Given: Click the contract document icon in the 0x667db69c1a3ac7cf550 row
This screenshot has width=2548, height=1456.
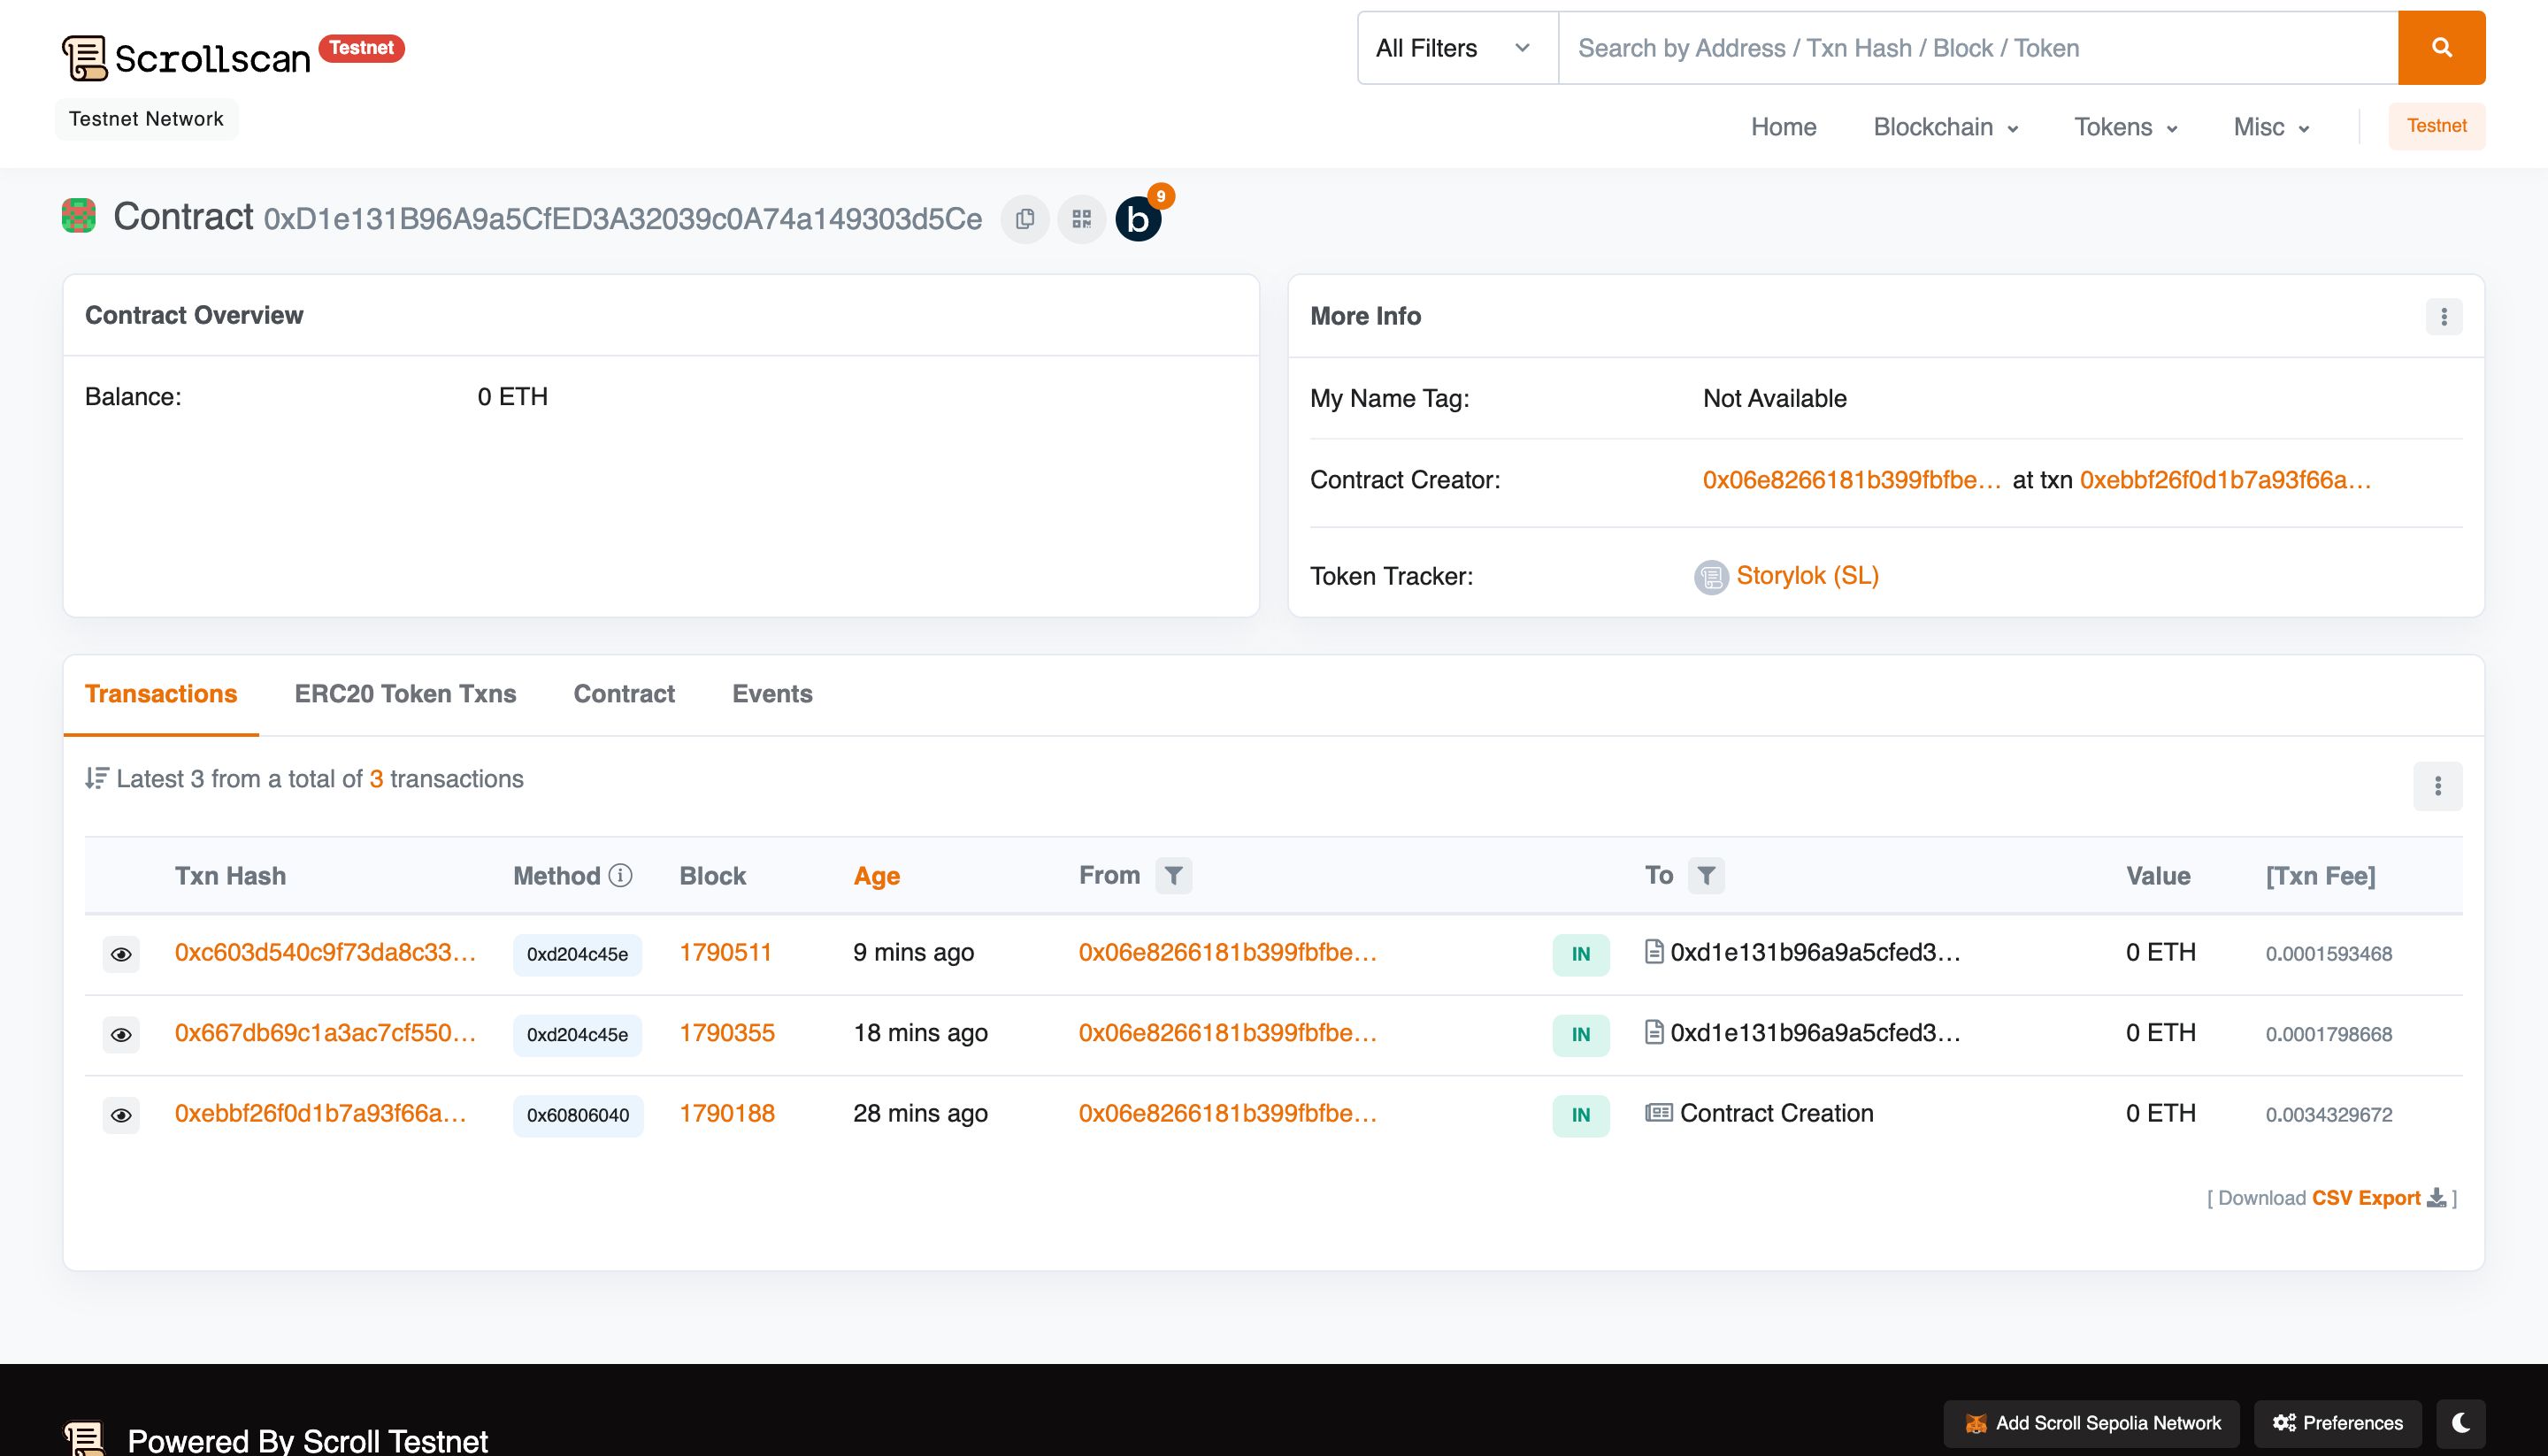Looking at the screenshot, I should click(1654, 1032).
